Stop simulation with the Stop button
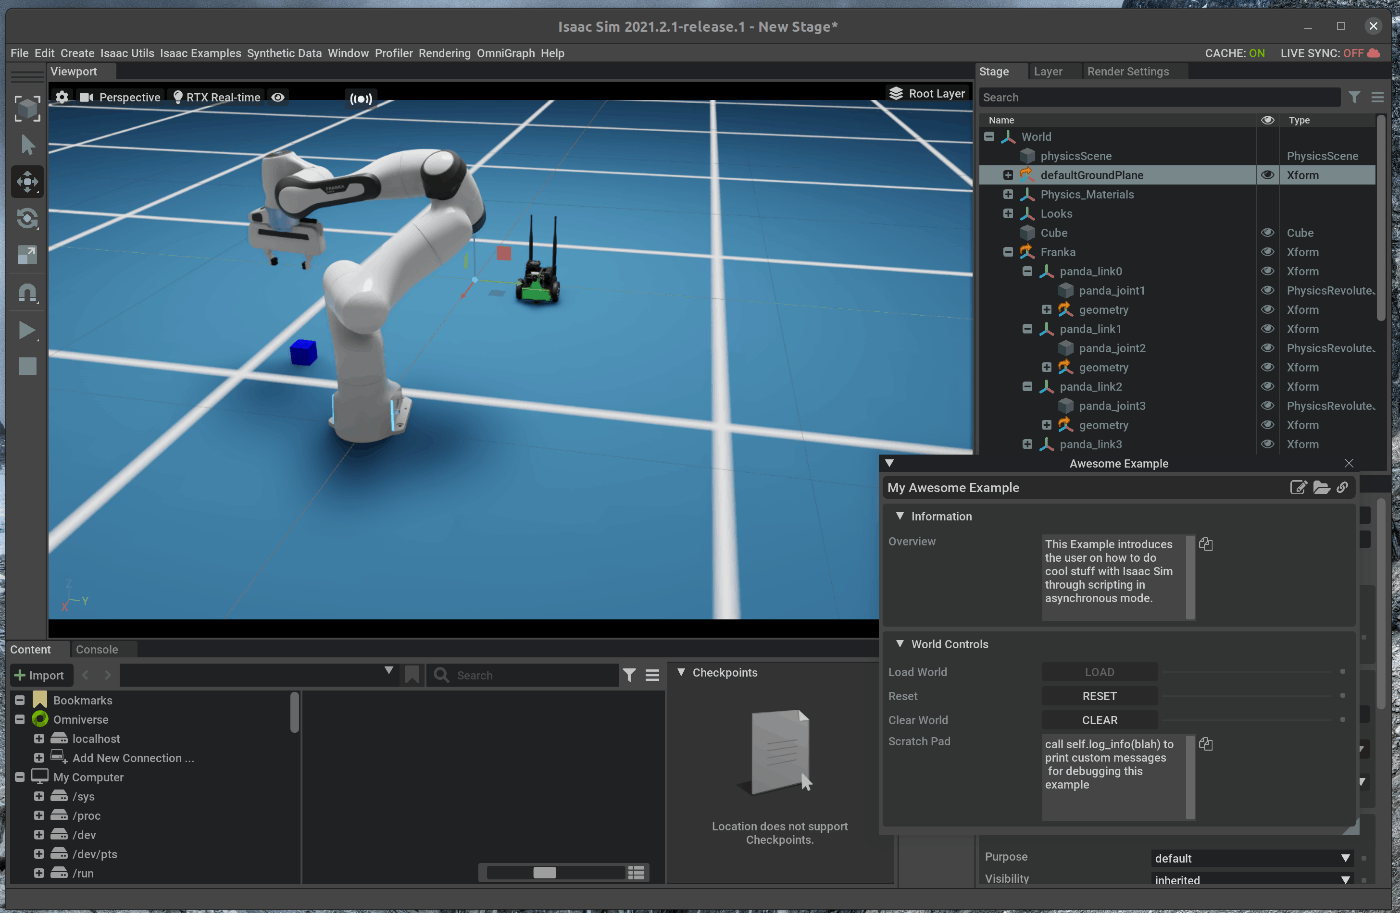Screen dimensions: 1400x913 point(27,366)
